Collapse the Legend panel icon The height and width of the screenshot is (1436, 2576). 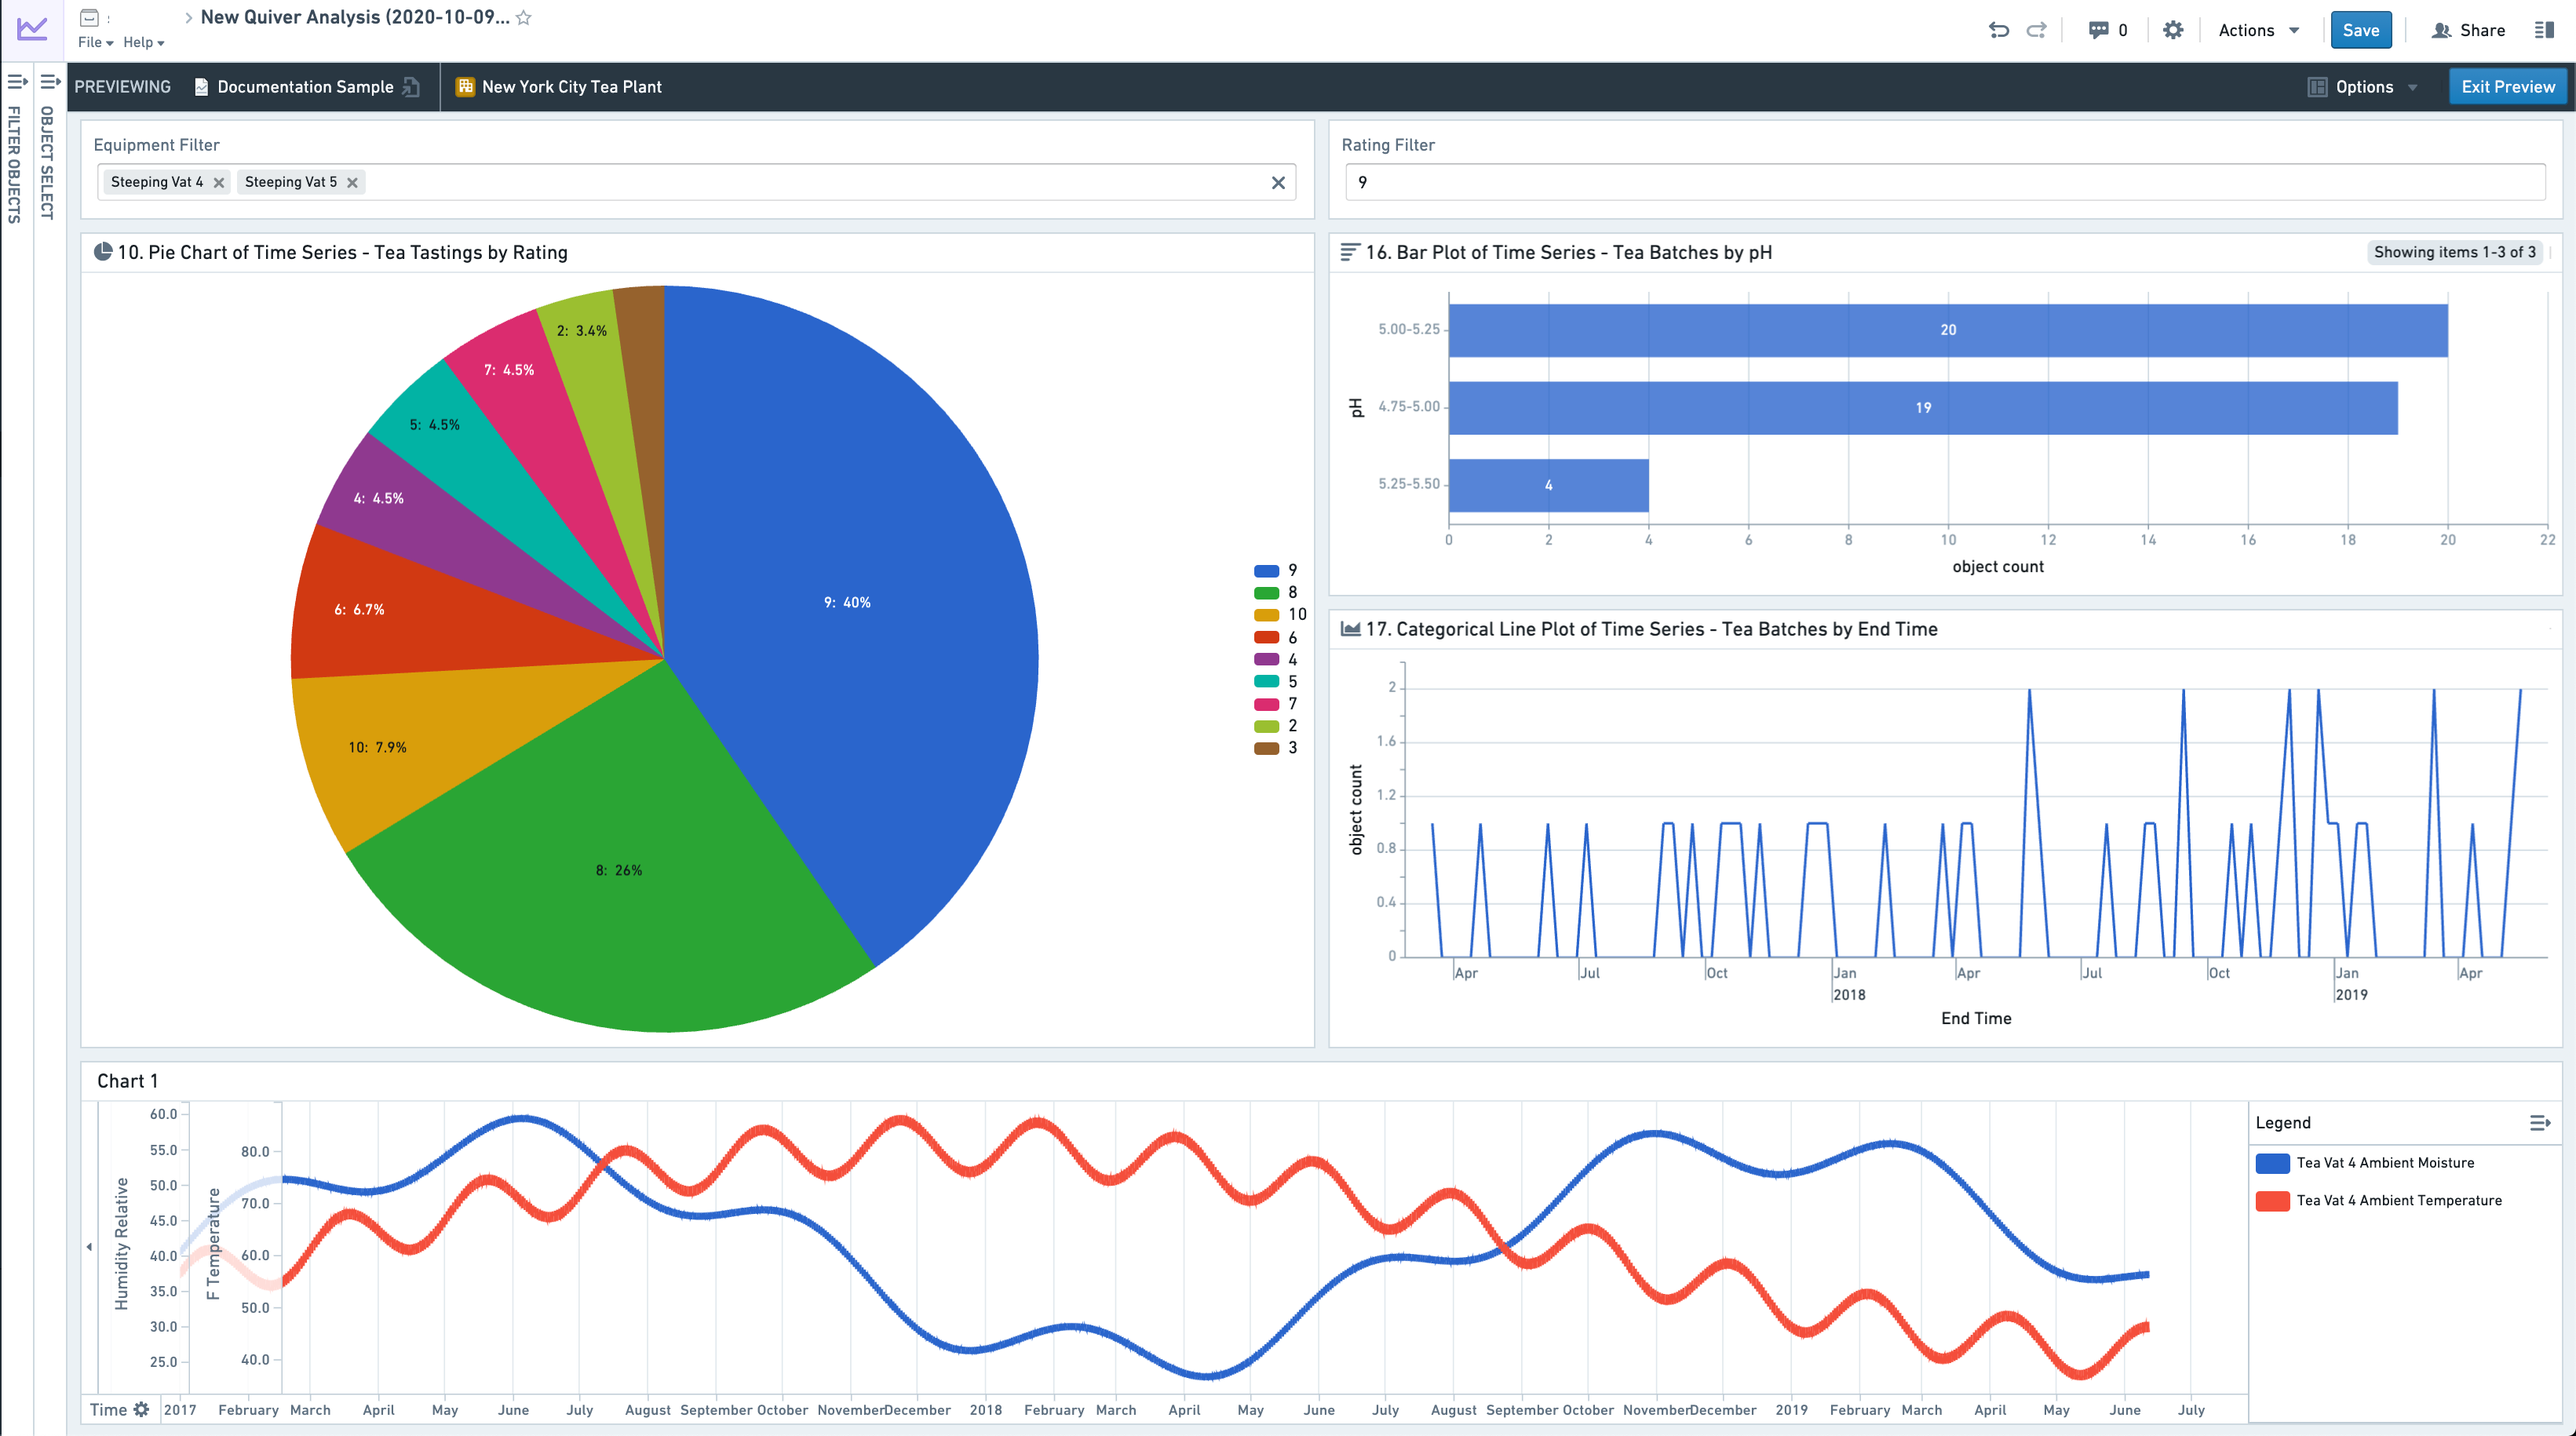2539,1123
